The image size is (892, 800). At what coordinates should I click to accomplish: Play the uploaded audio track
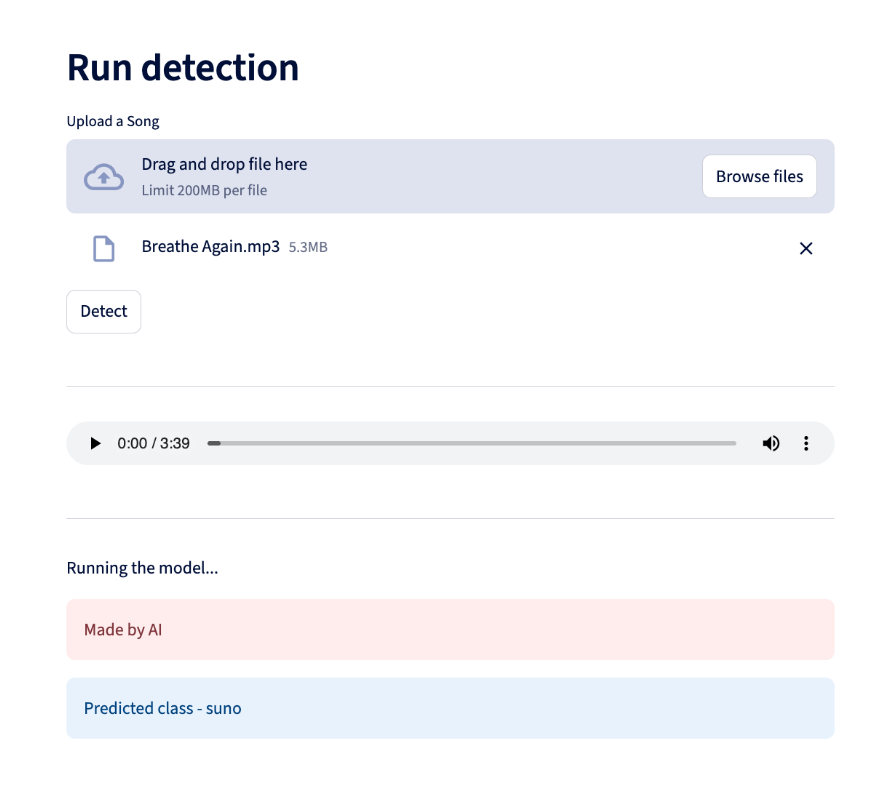click(x=95, y=443)
